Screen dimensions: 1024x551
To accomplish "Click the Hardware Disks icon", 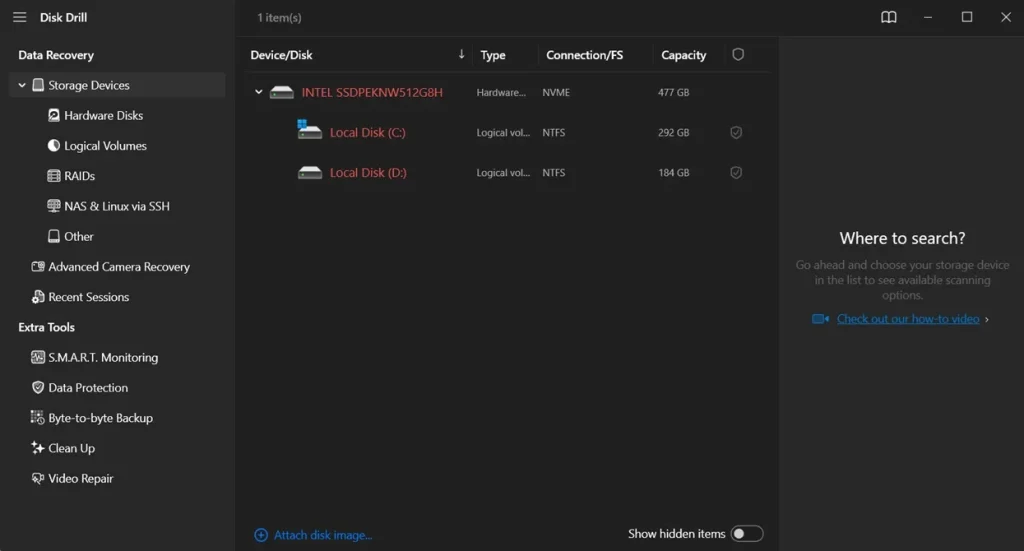I will click(54, 116).
